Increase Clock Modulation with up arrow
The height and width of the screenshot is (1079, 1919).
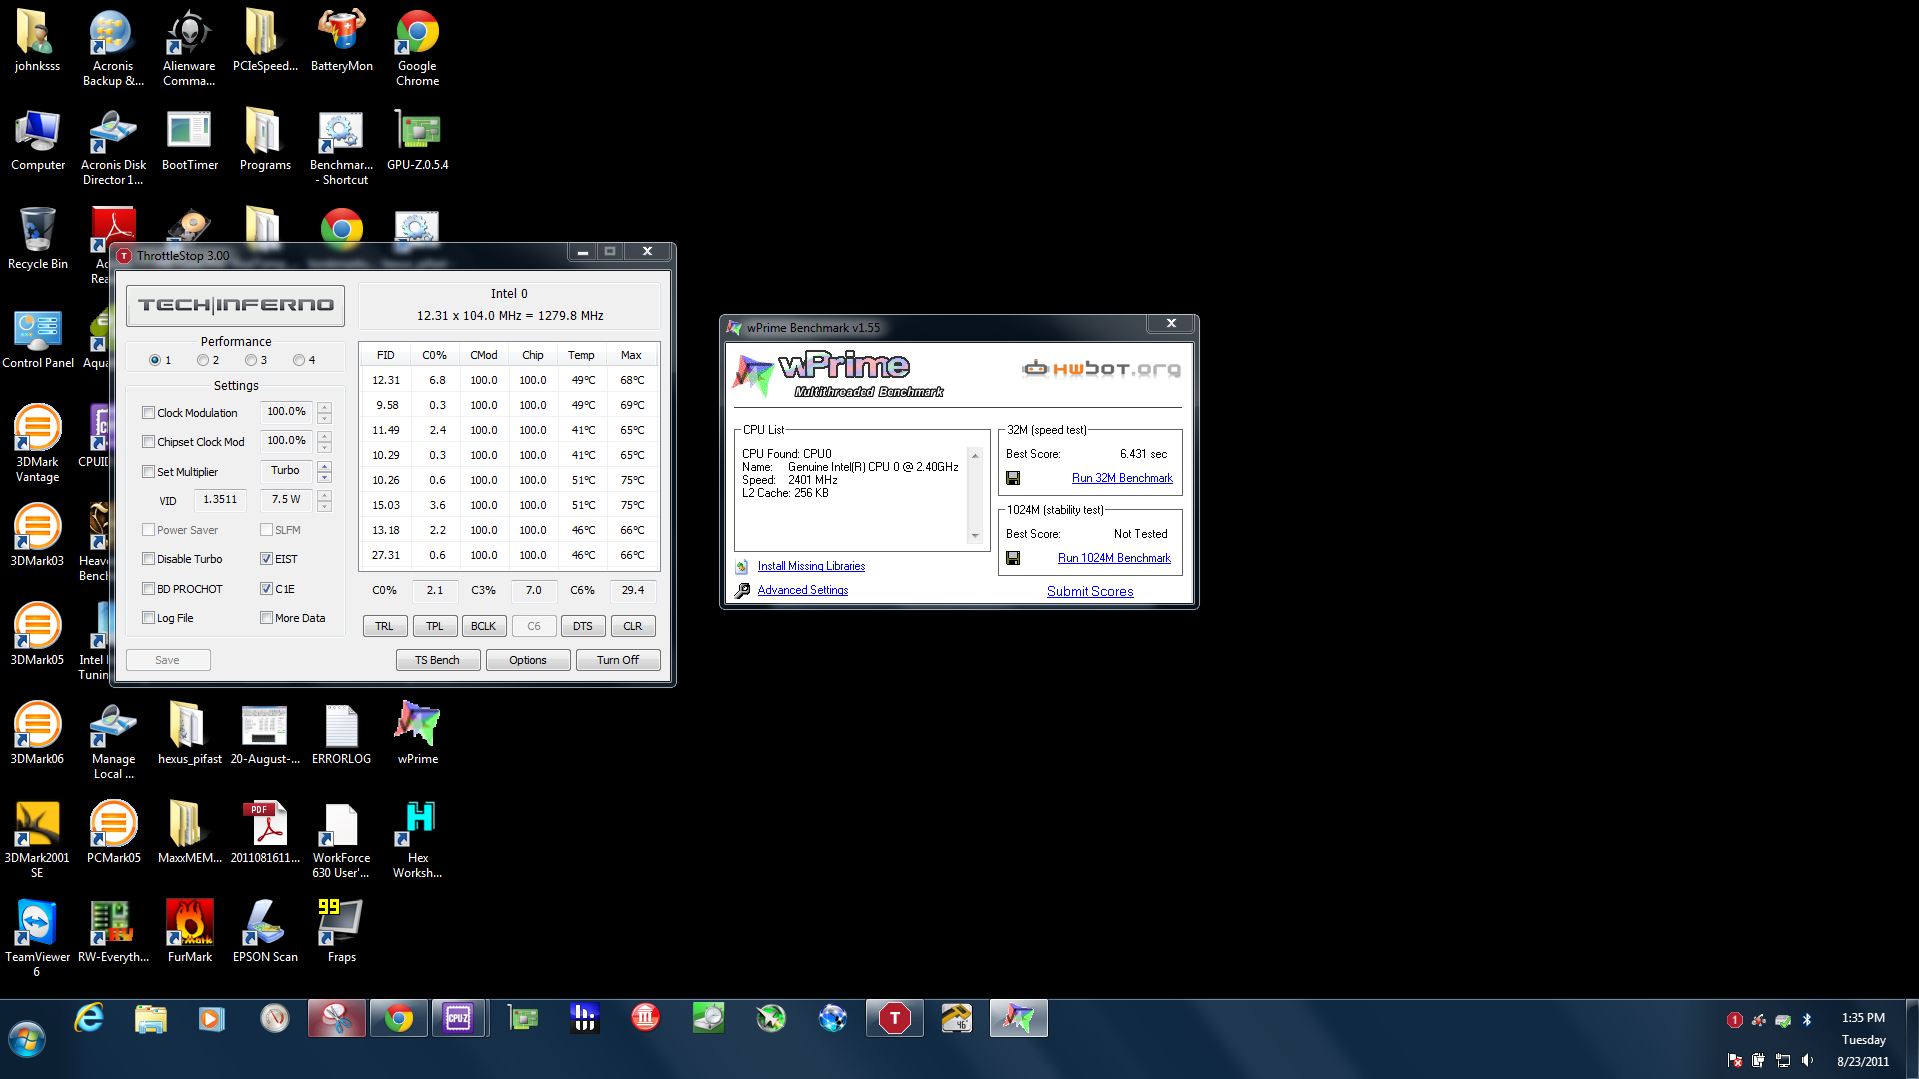pos(324,407)
